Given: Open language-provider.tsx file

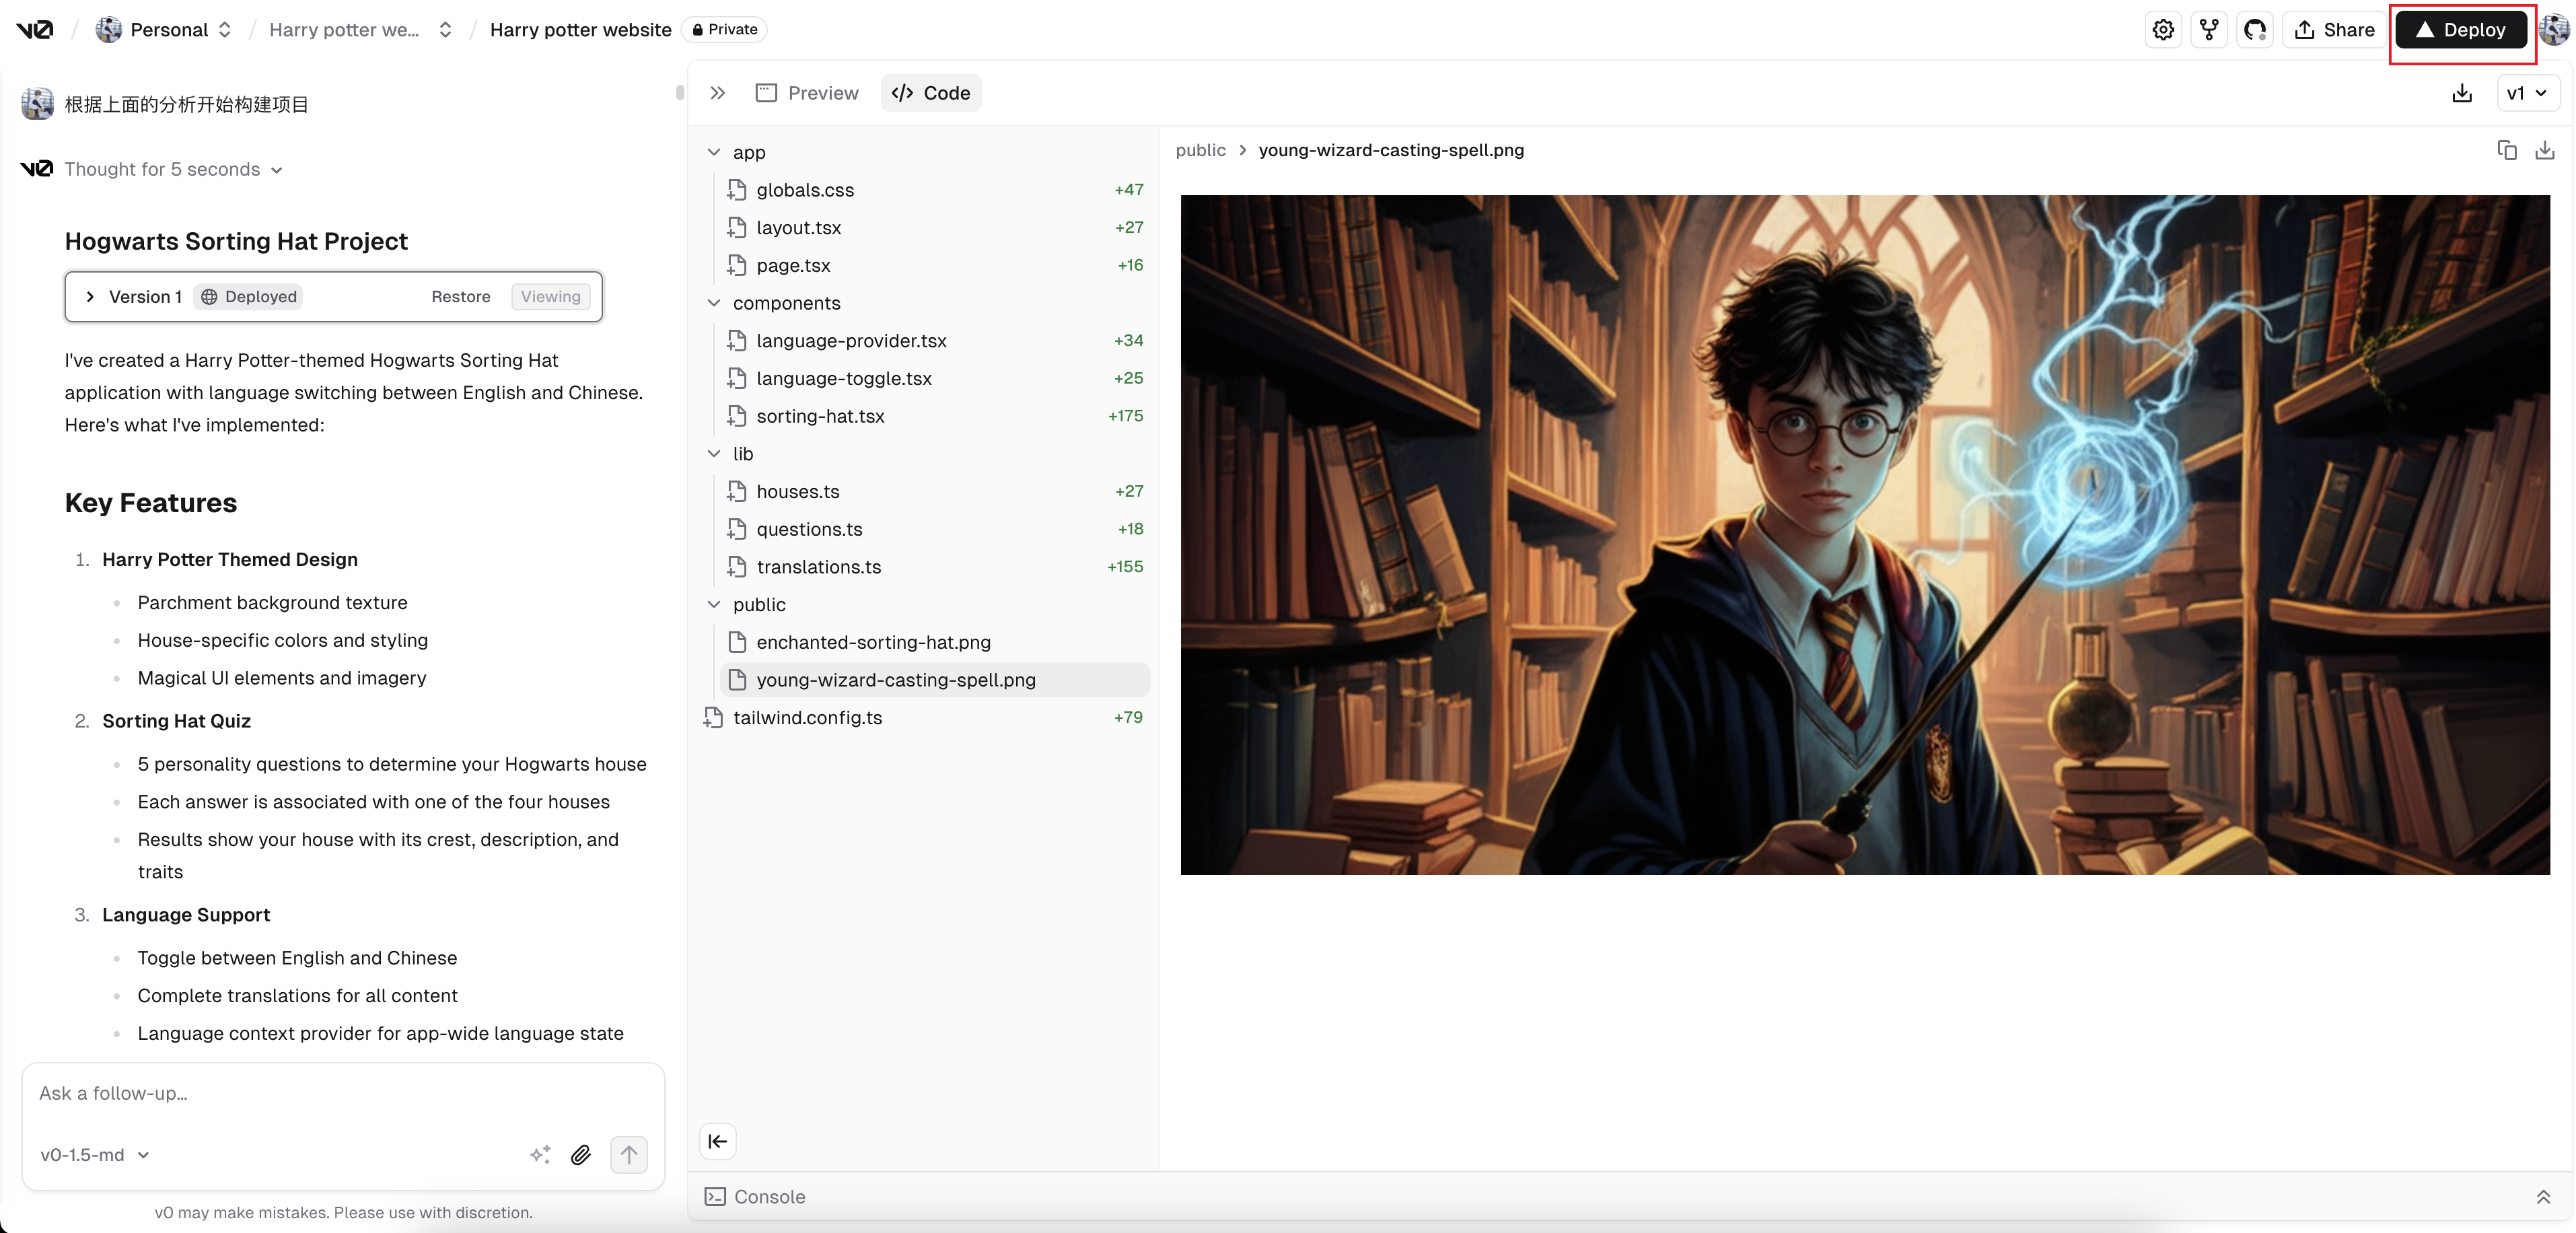Looking at the screenshot, I should 935,341.
